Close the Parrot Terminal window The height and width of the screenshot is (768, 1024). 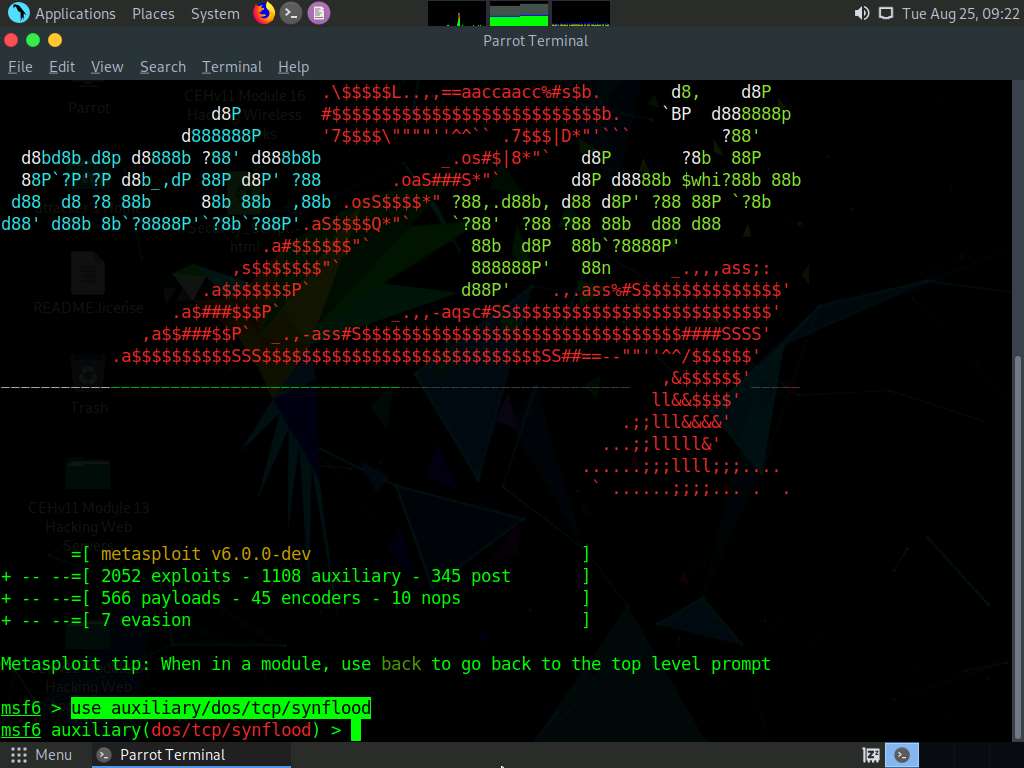[x=10, y=40]
